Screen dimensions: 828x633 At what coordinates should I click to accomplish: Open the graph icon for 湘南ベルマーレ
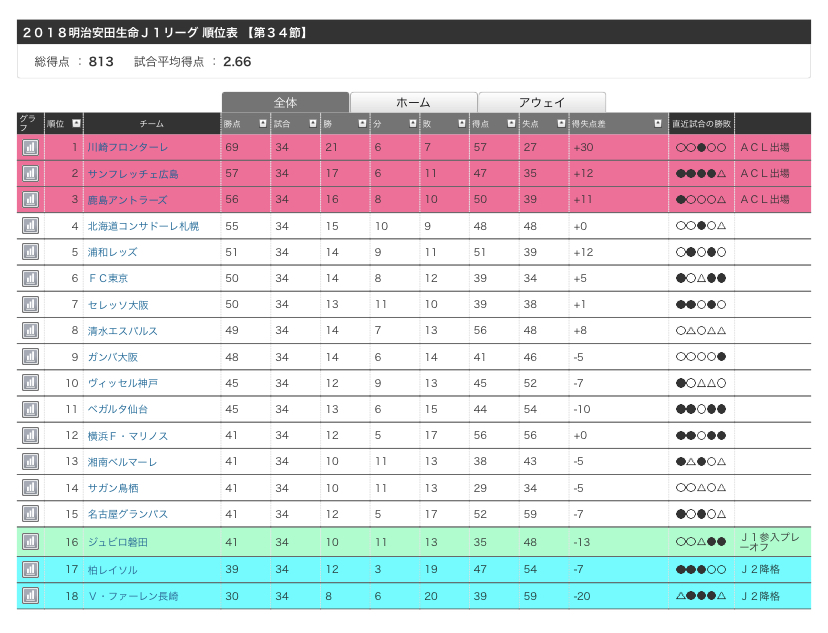coord(30,461)
